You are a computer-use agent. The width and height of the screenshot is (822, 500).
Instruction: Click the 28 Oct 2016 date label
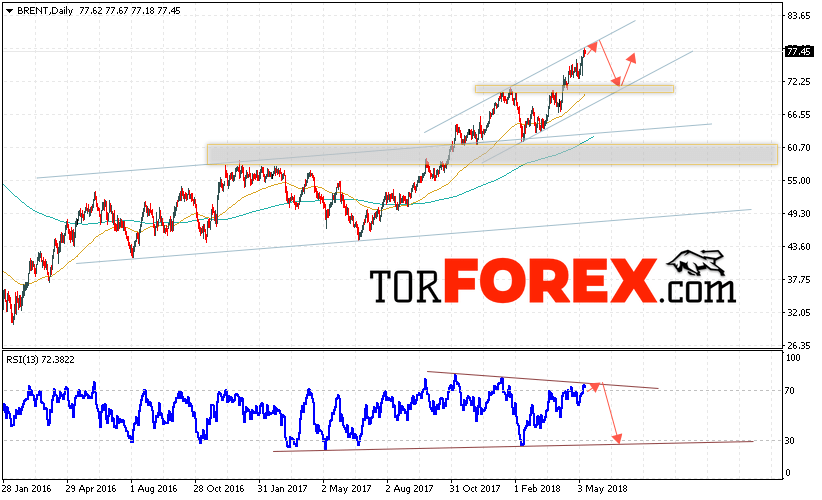point(219,489)
